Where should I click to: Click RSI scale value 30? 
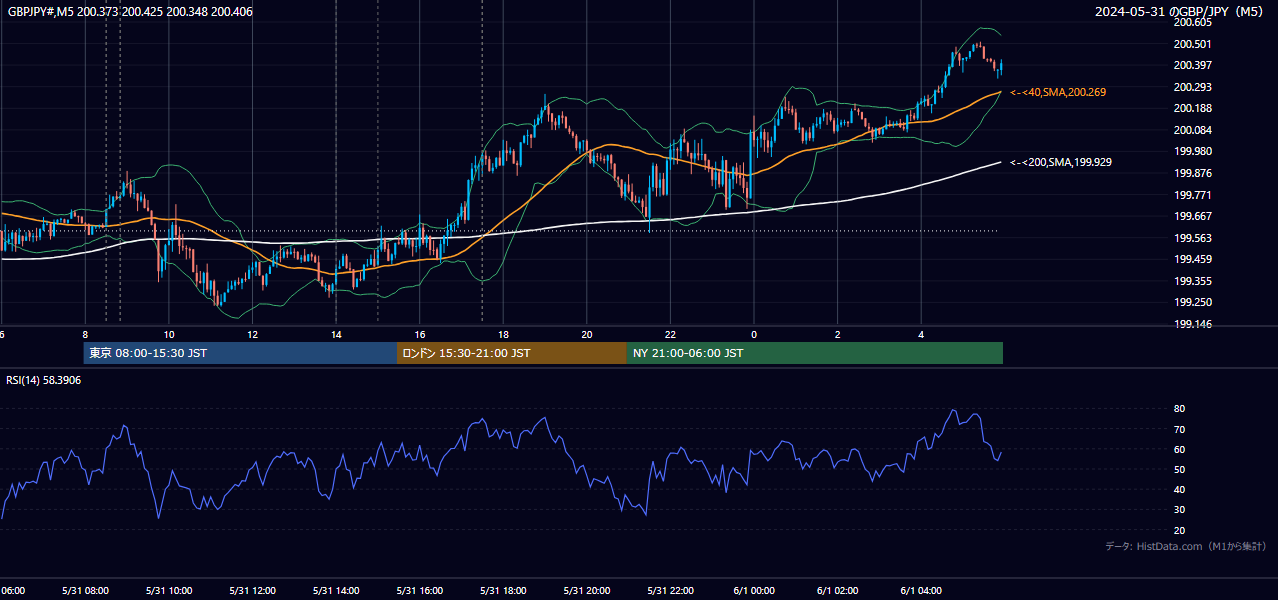pos(1180,510)
